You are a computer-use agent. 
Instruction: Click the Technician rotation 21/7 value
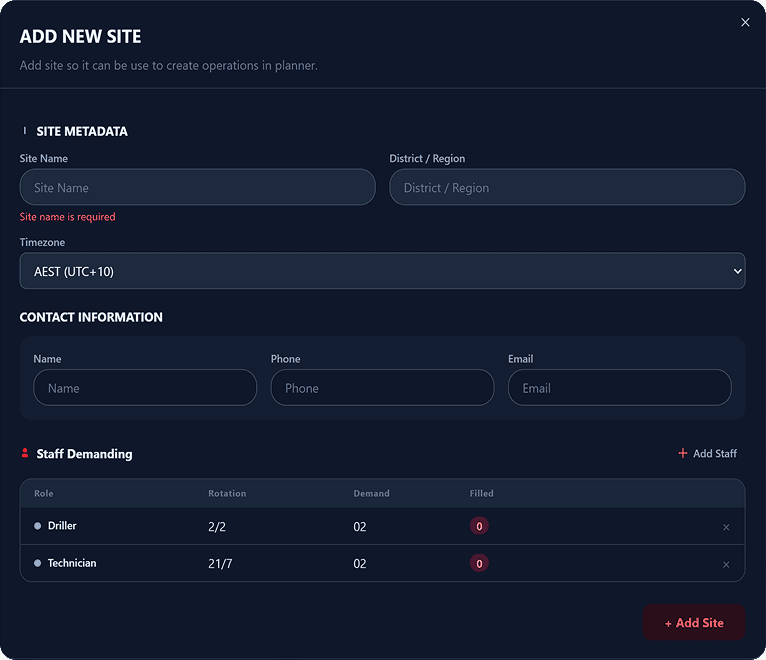[220, 564]
